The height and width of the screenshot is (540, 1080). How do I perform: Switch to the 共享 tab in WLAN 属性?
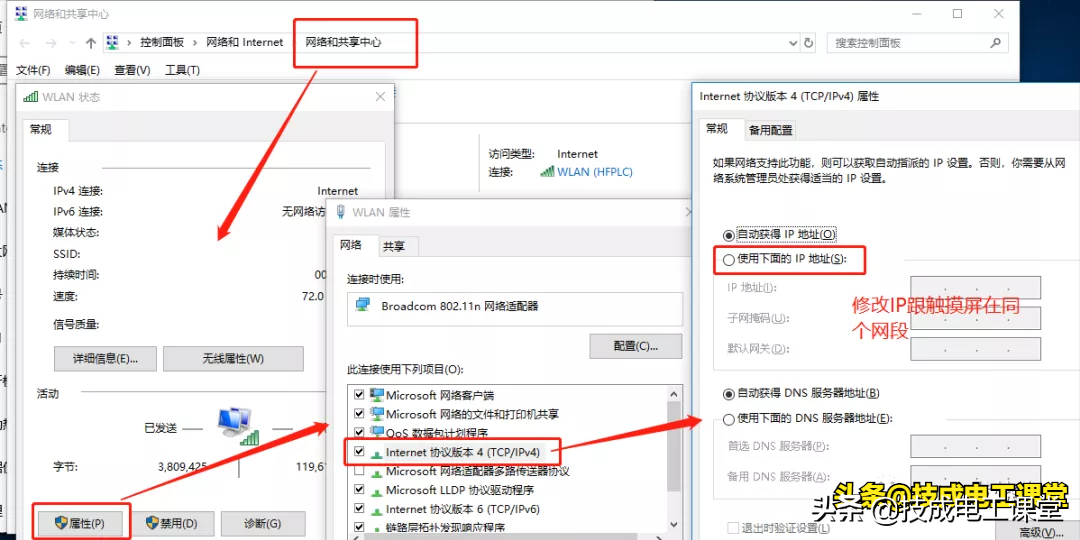pyautogui.click(x=393, y=245)
